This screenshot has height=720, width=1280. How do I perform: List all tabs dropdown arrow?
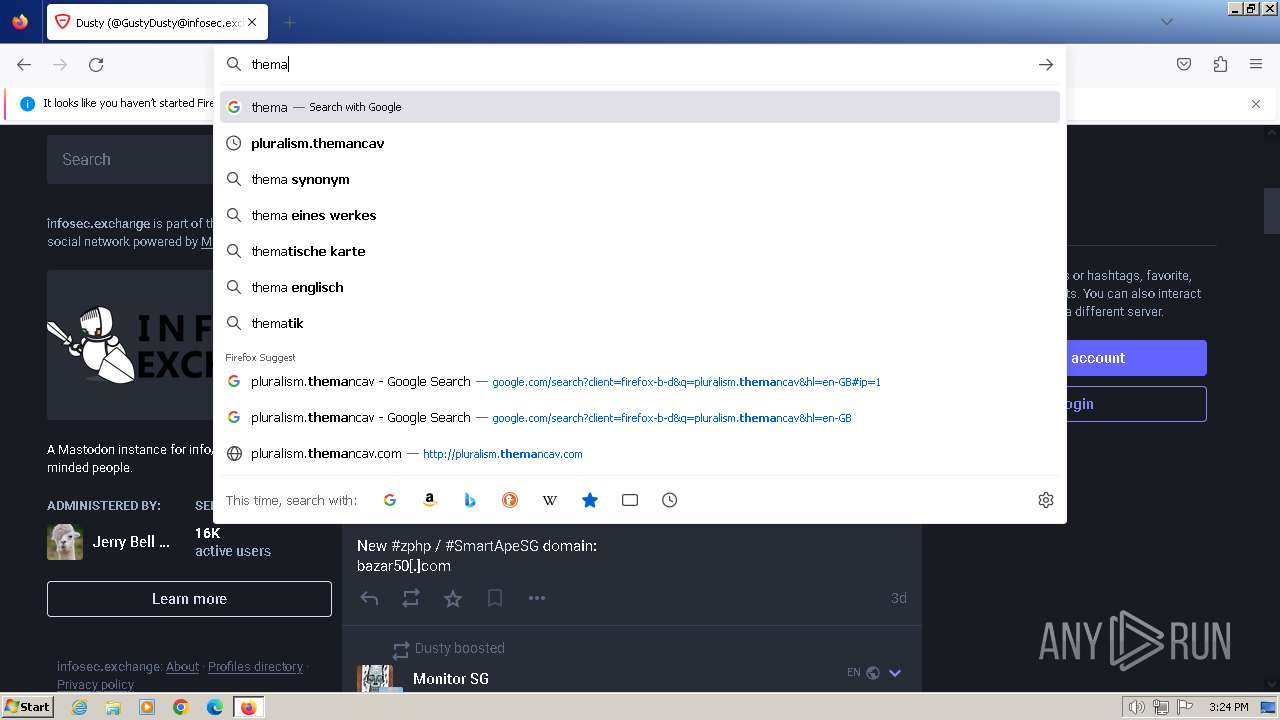click(1166, 22)
